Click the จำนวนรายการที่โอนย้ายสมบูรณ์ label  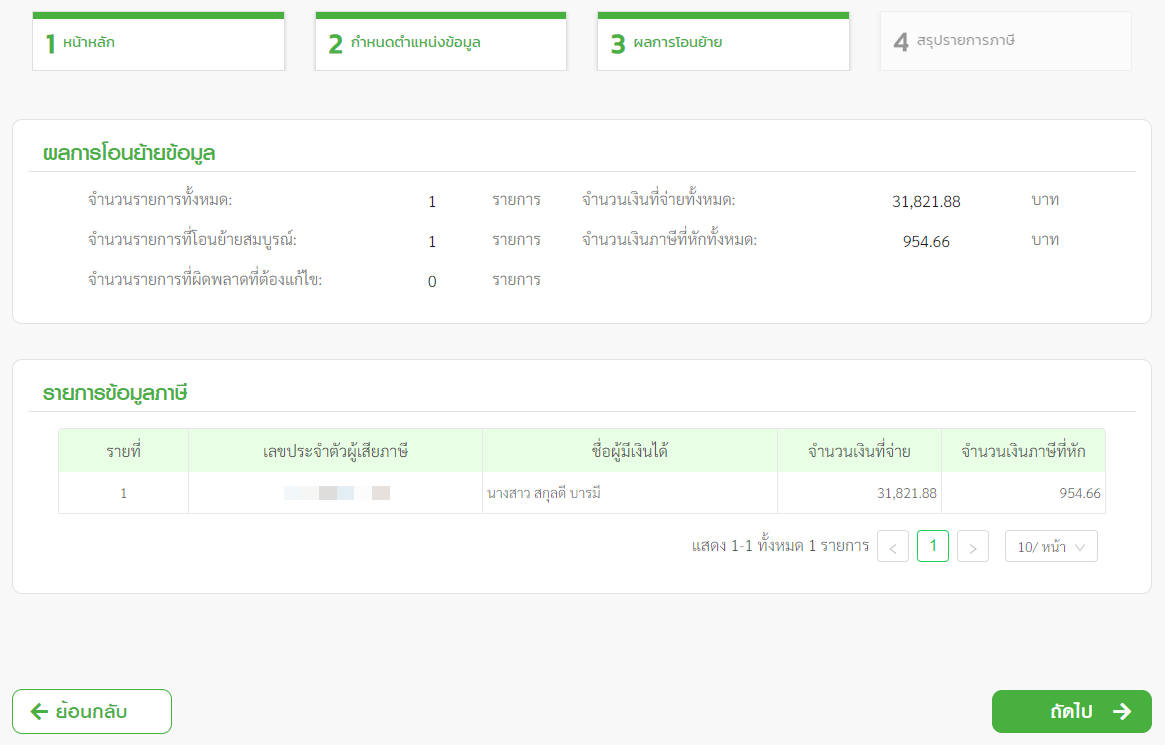[192, 240]
